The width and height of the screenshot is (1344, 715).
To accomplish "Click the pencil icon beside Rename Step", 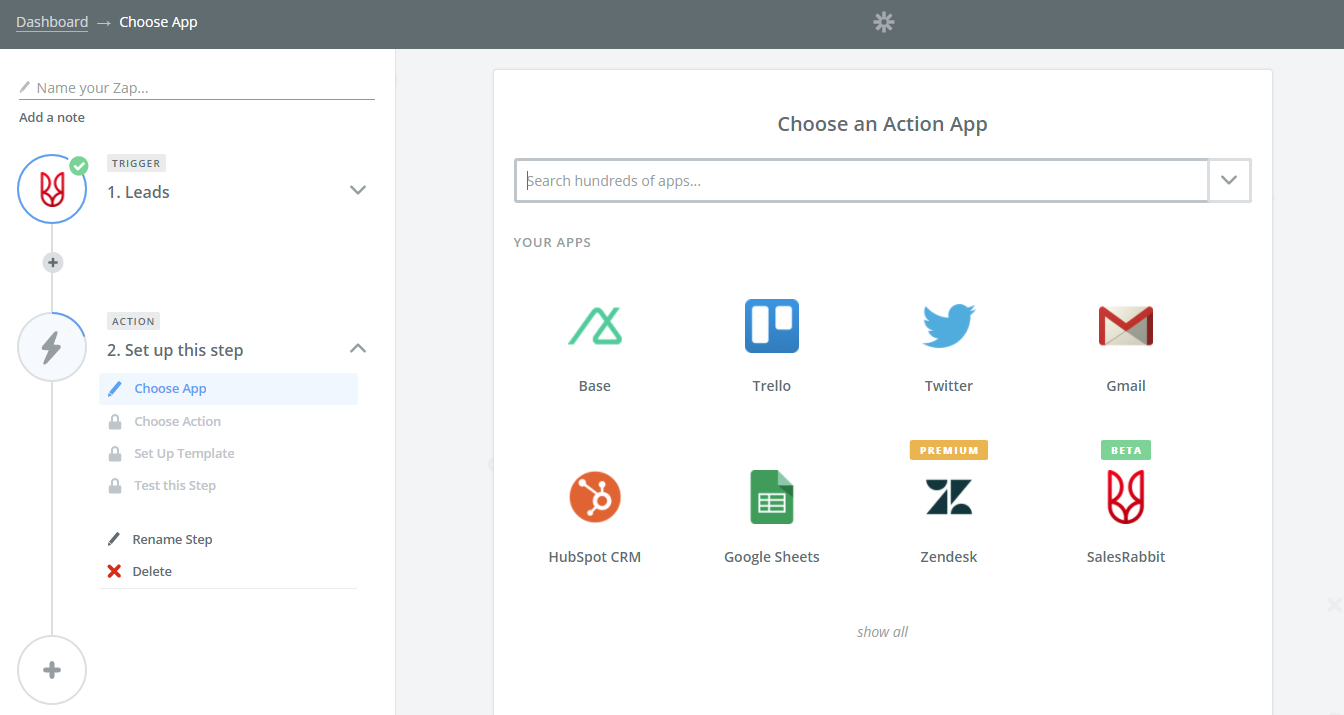I will point(114,539).
